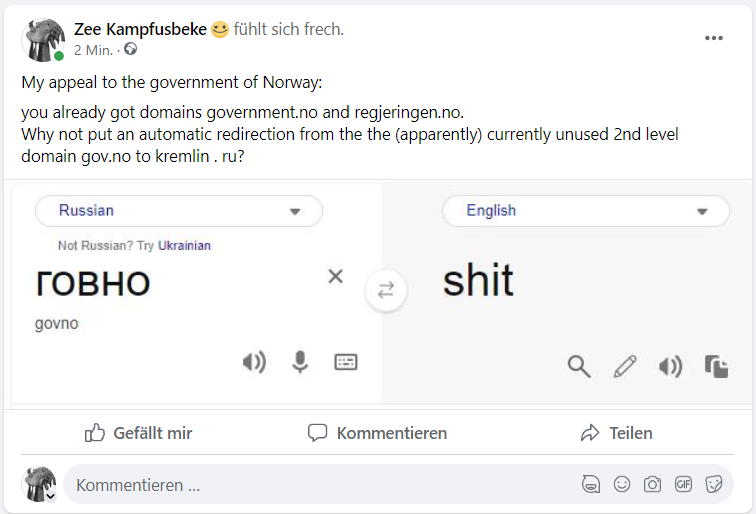Open the commenter profile picture switcher
The image size is (756, 514).
click(40, 484)
